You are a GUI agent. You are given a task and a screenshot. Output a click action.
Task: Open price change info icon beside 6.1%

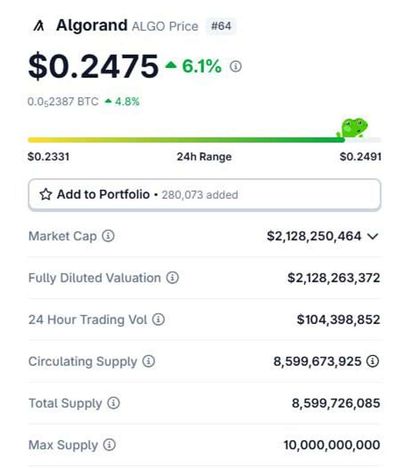pos(236,66)
